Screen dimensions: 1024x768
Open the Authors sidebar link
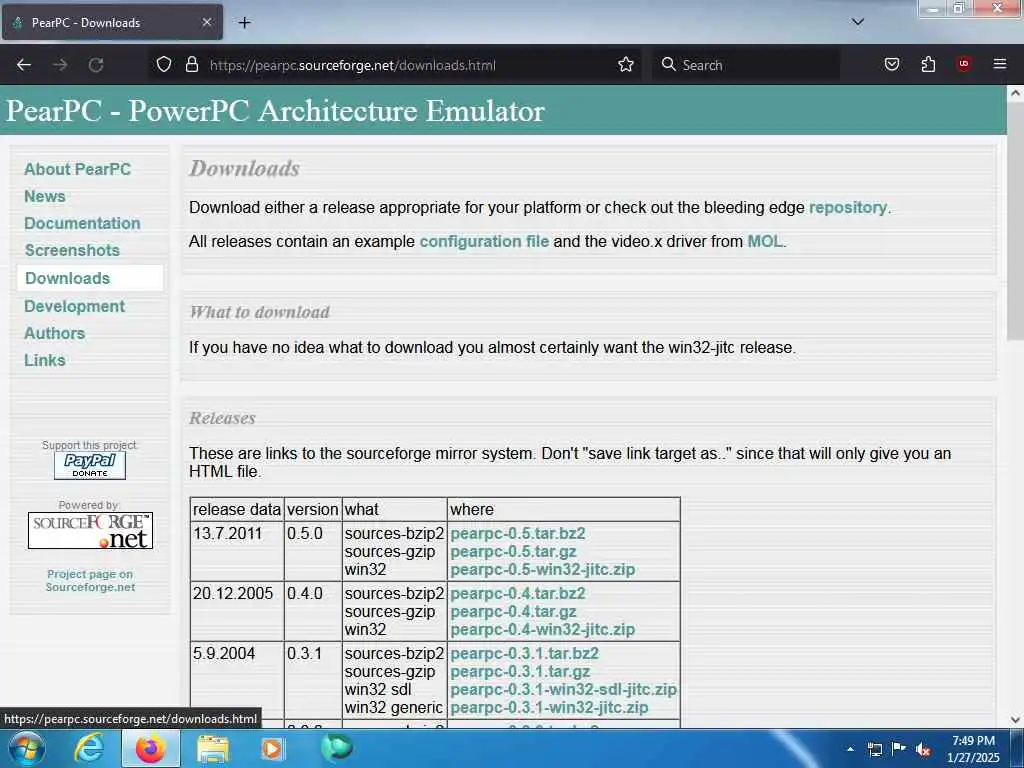tap(55, 333)
